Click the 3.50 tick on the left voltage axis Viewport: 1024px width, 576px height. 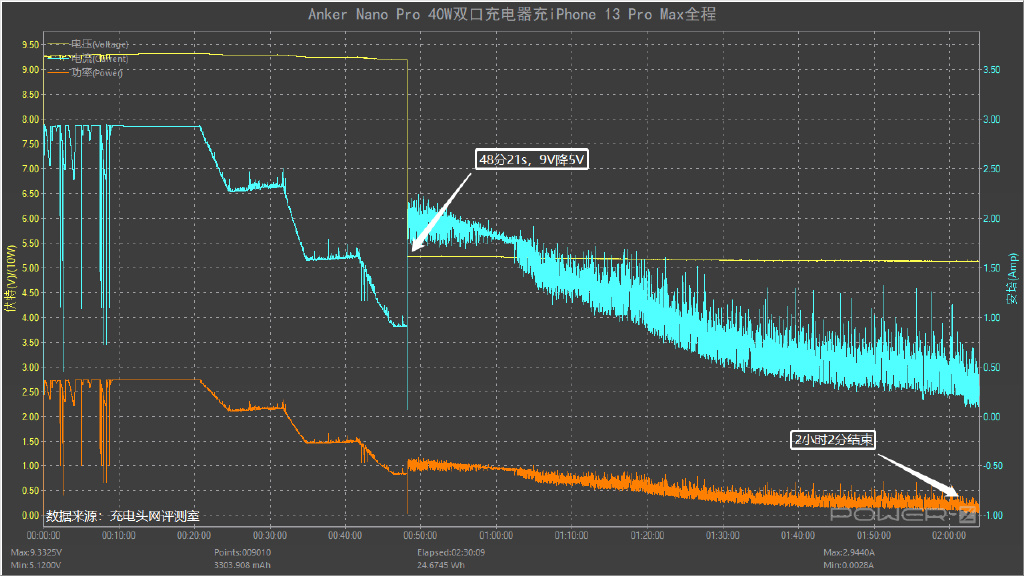click(x=31, y=342)
